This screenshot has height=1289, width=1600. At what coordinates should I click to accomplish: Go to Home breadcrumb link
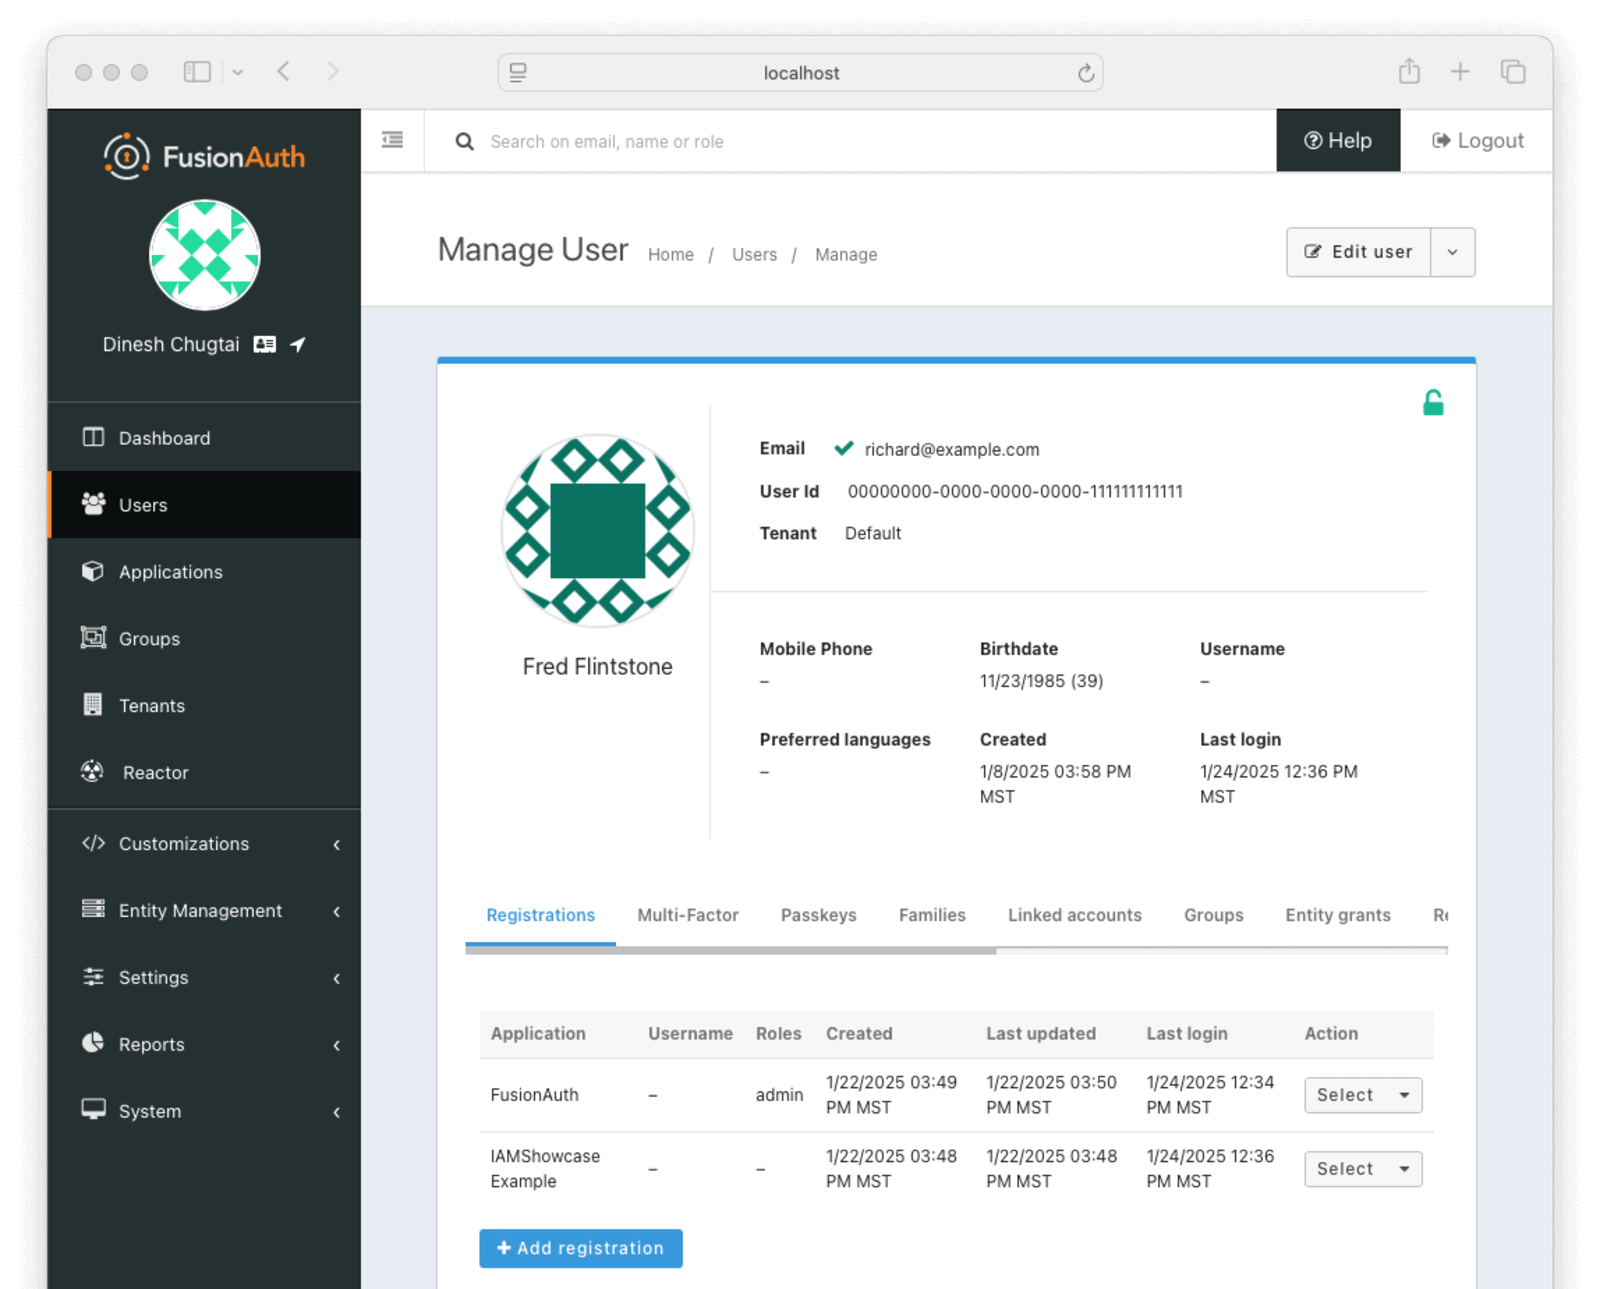click(x=671, y=255)
